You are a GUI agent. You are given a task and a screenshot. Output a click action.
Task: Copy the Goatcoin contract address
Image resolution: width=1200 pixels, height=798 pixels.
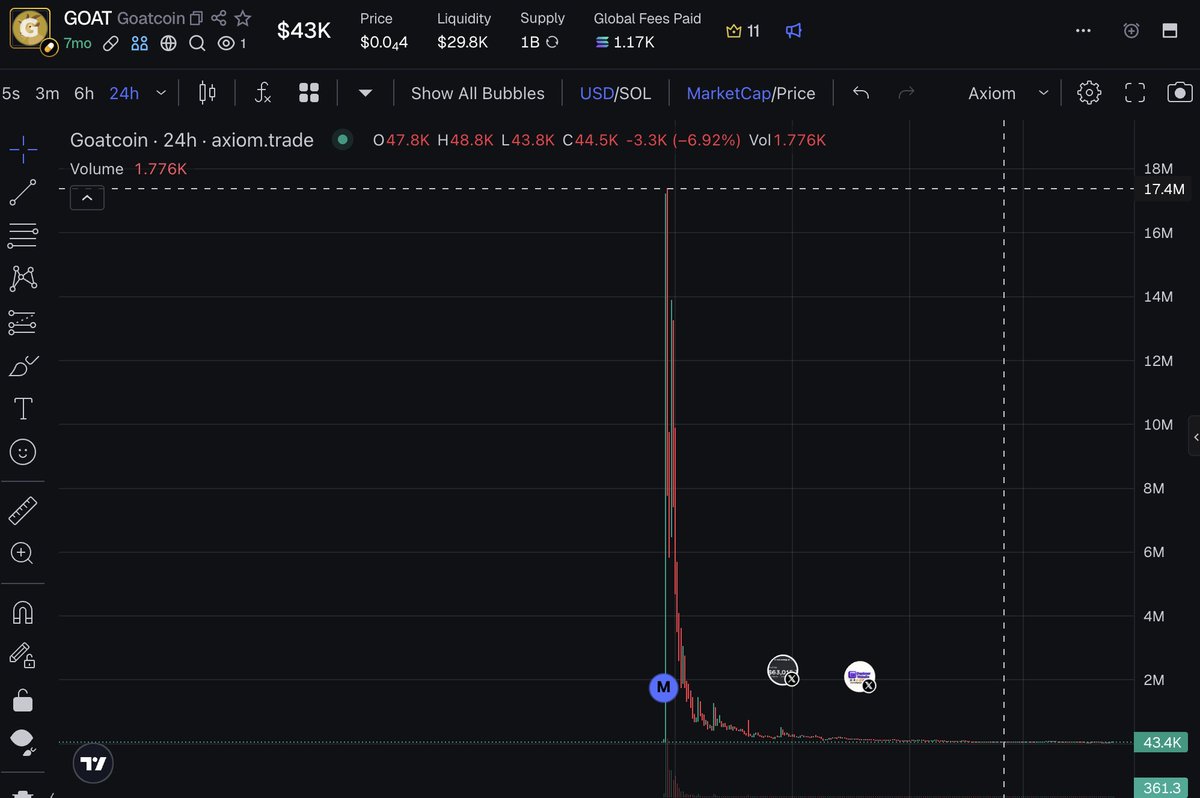tap(197, 18)
